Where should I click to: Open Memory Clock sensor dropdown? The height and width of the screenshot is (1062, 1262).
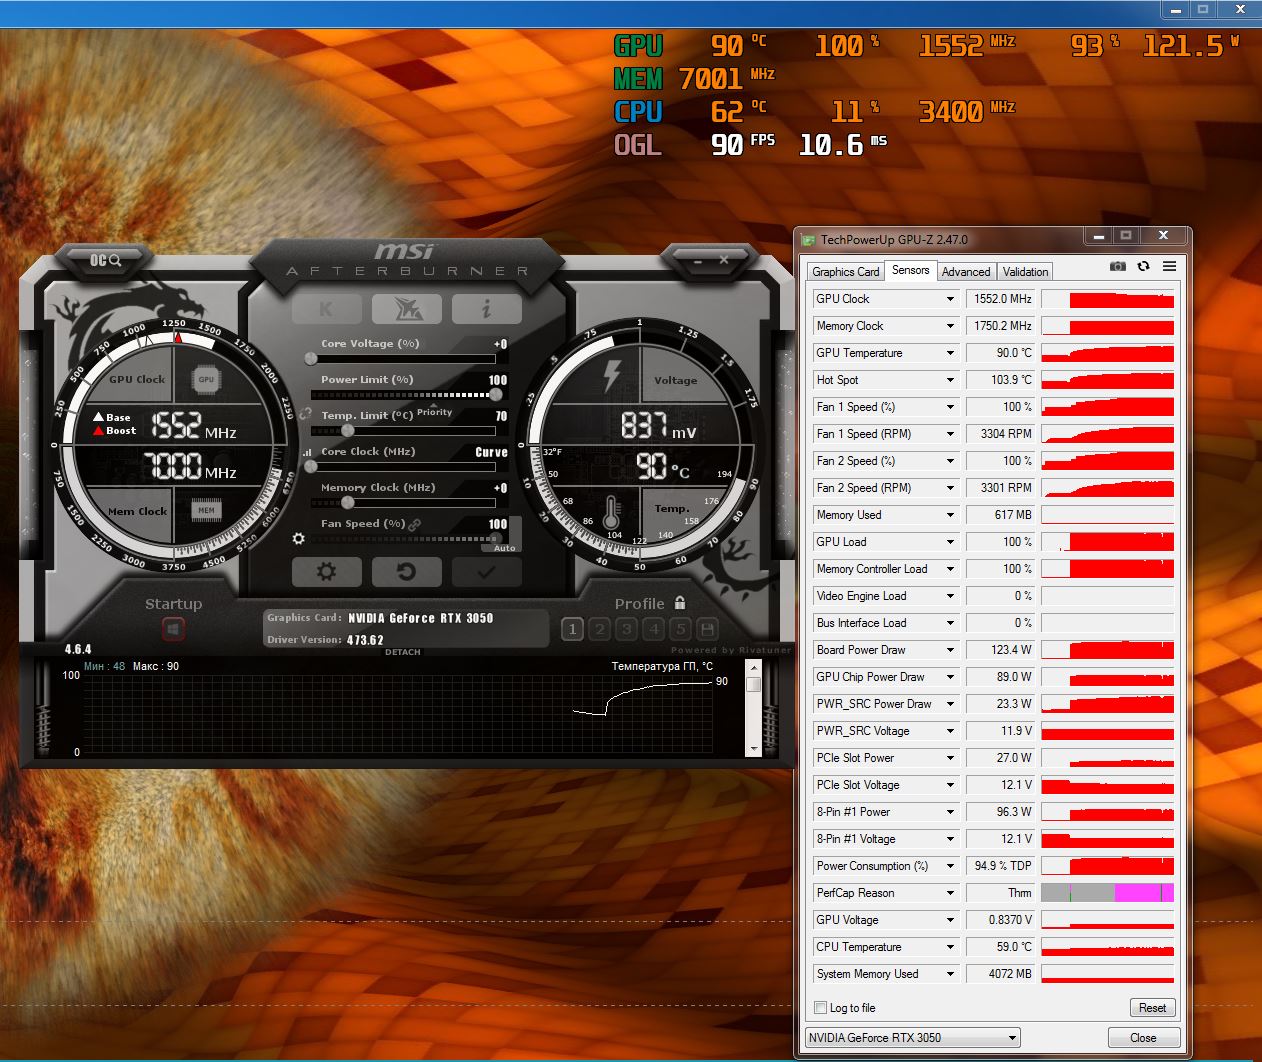pos(950,326)
